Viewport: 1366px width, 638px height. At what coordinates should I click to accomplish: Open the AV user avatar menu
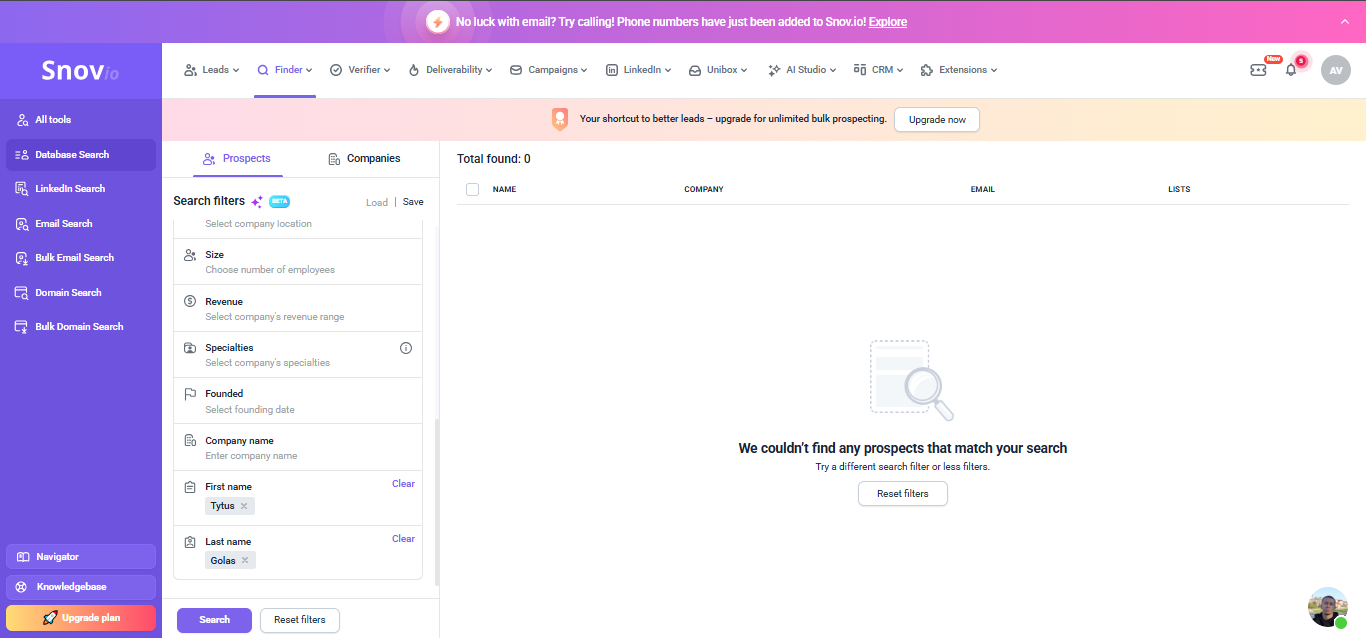pyautogui.click(x=1335, y=70)
